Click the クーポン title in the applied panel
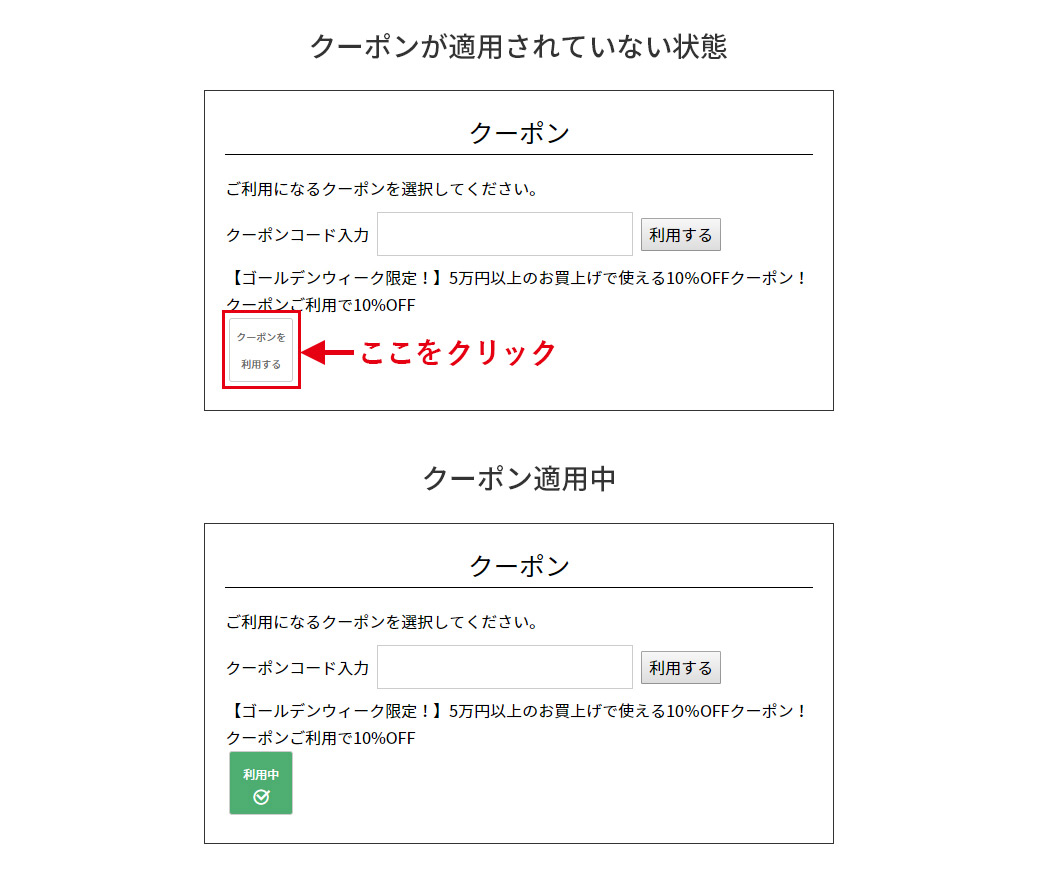 [x=519, y=566]
